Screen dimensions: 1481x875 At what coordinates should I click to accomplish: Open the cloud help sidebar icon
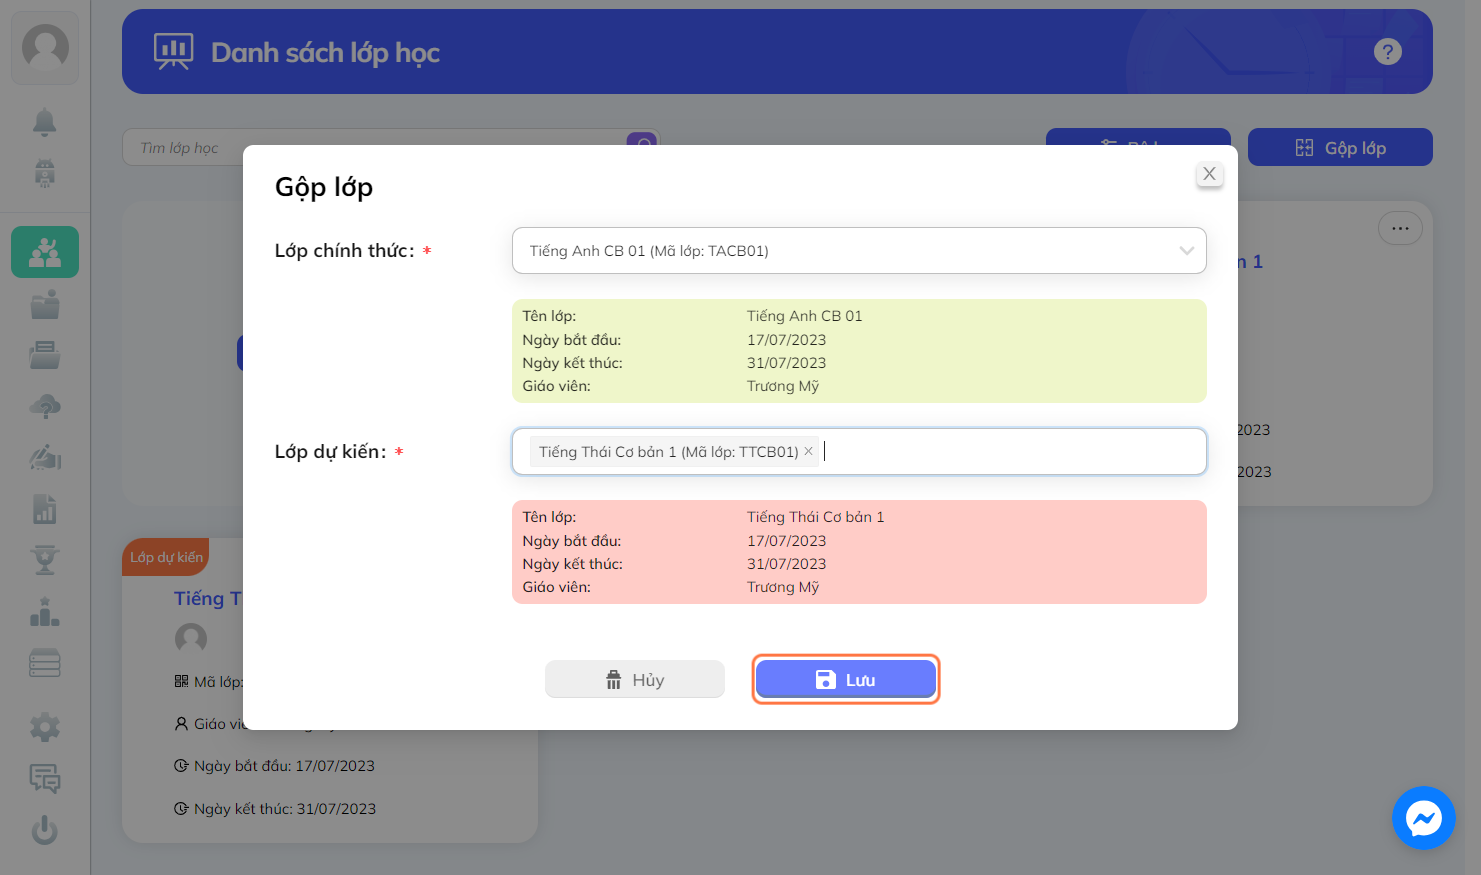[x=45, y=407]
